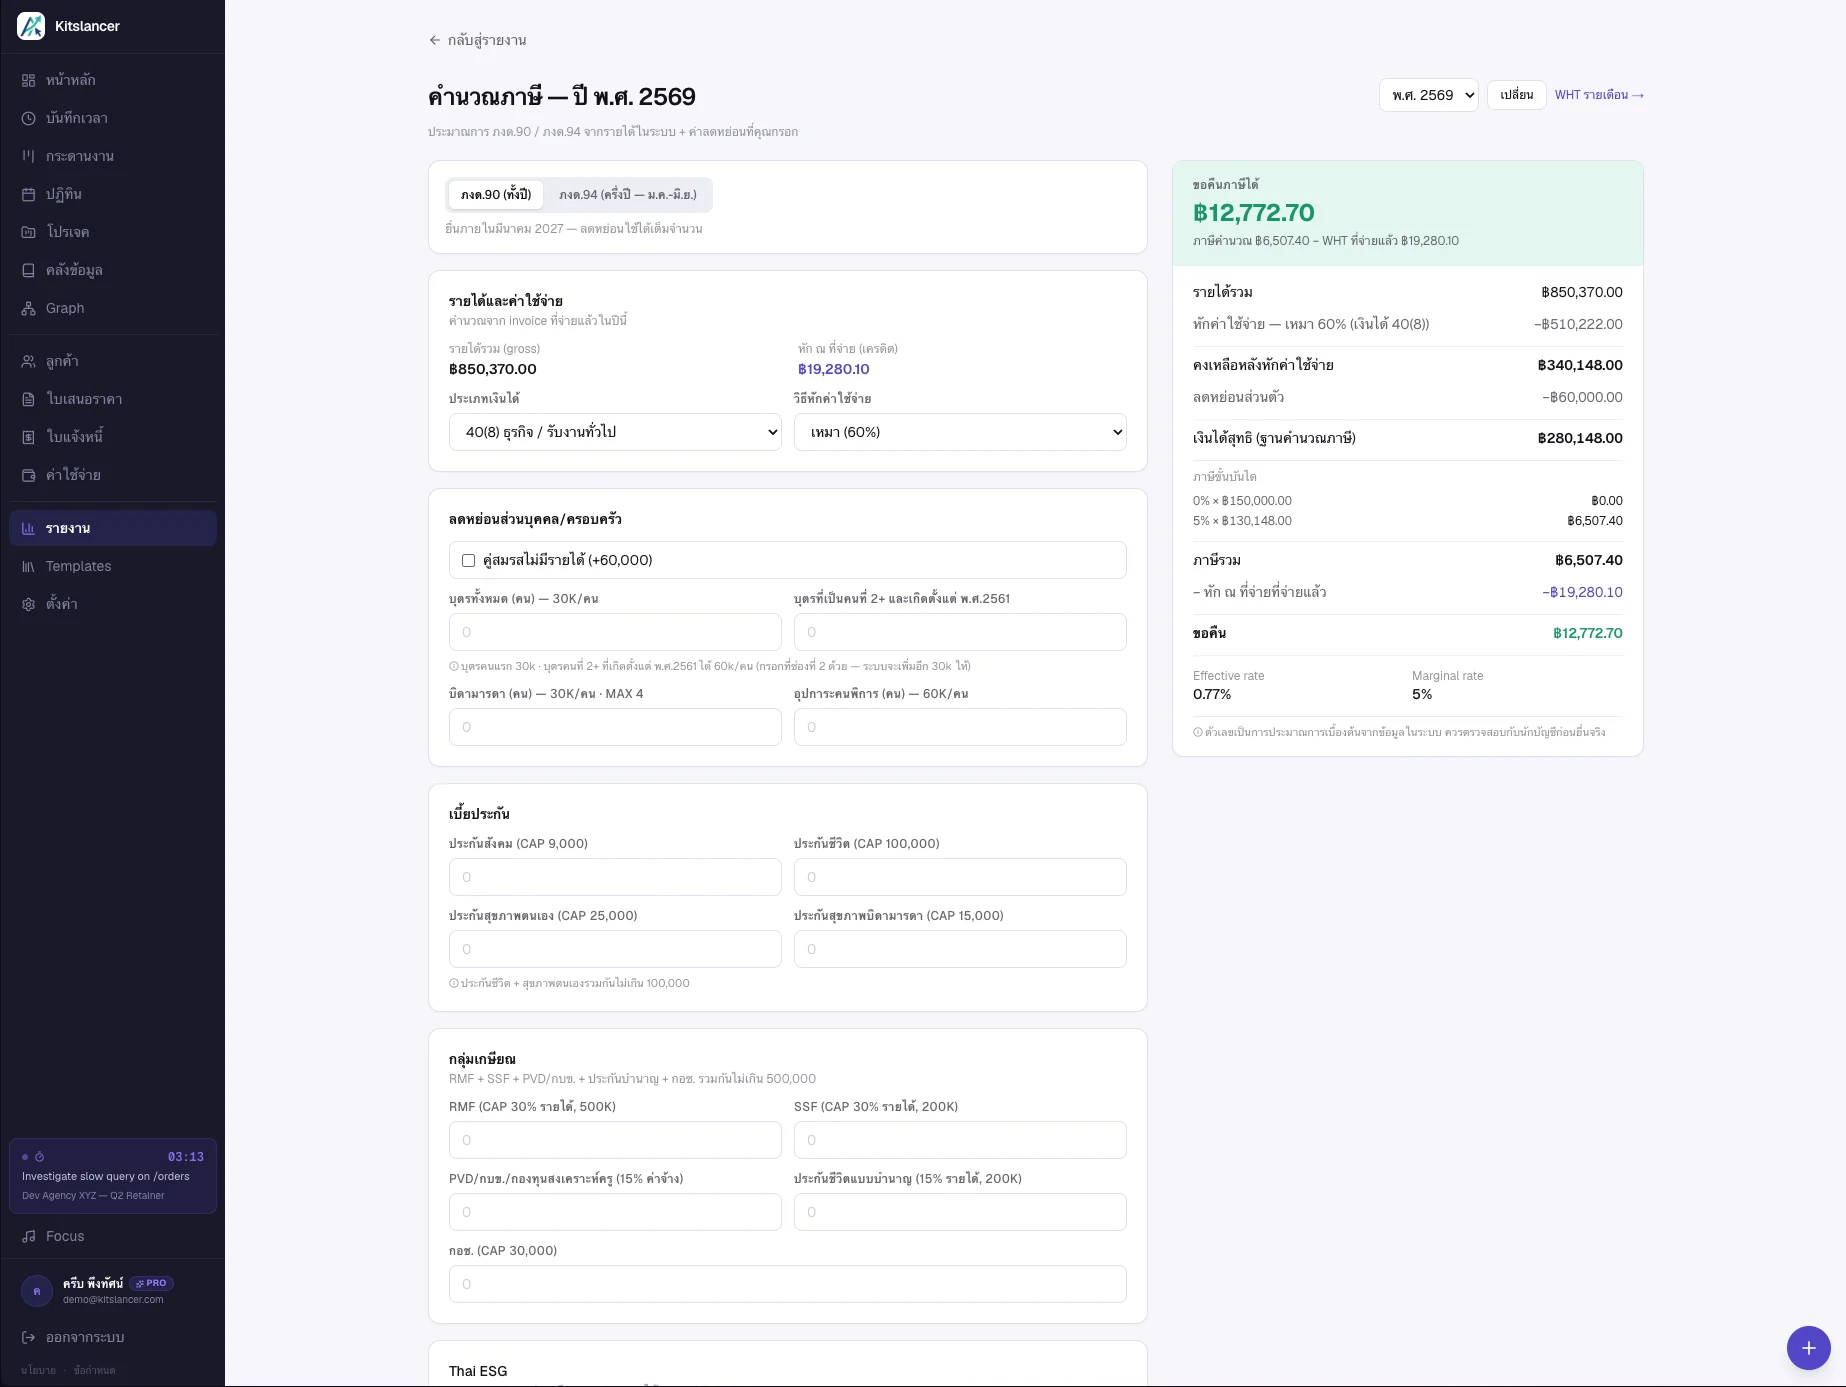The image size is (1846, 1387).
Task: Switch to the ภงด.94 half-year tab
Action: [628, 195]
